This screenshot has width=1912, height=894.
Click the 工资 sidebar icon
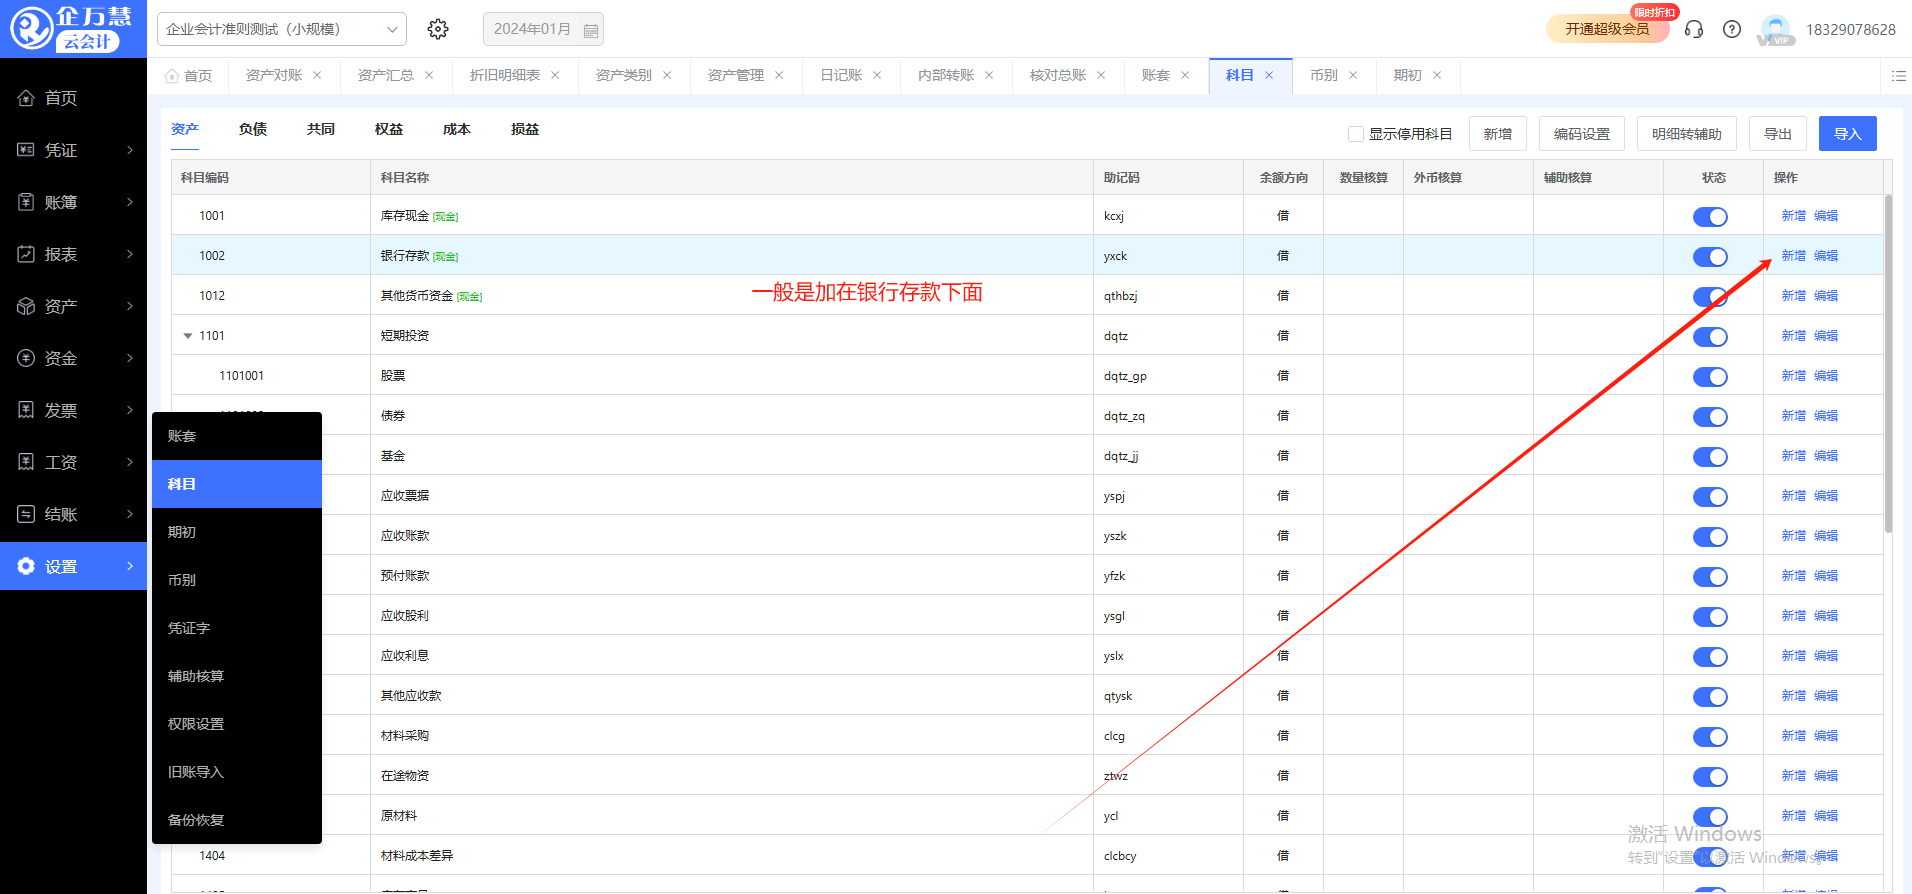[26, 462]
